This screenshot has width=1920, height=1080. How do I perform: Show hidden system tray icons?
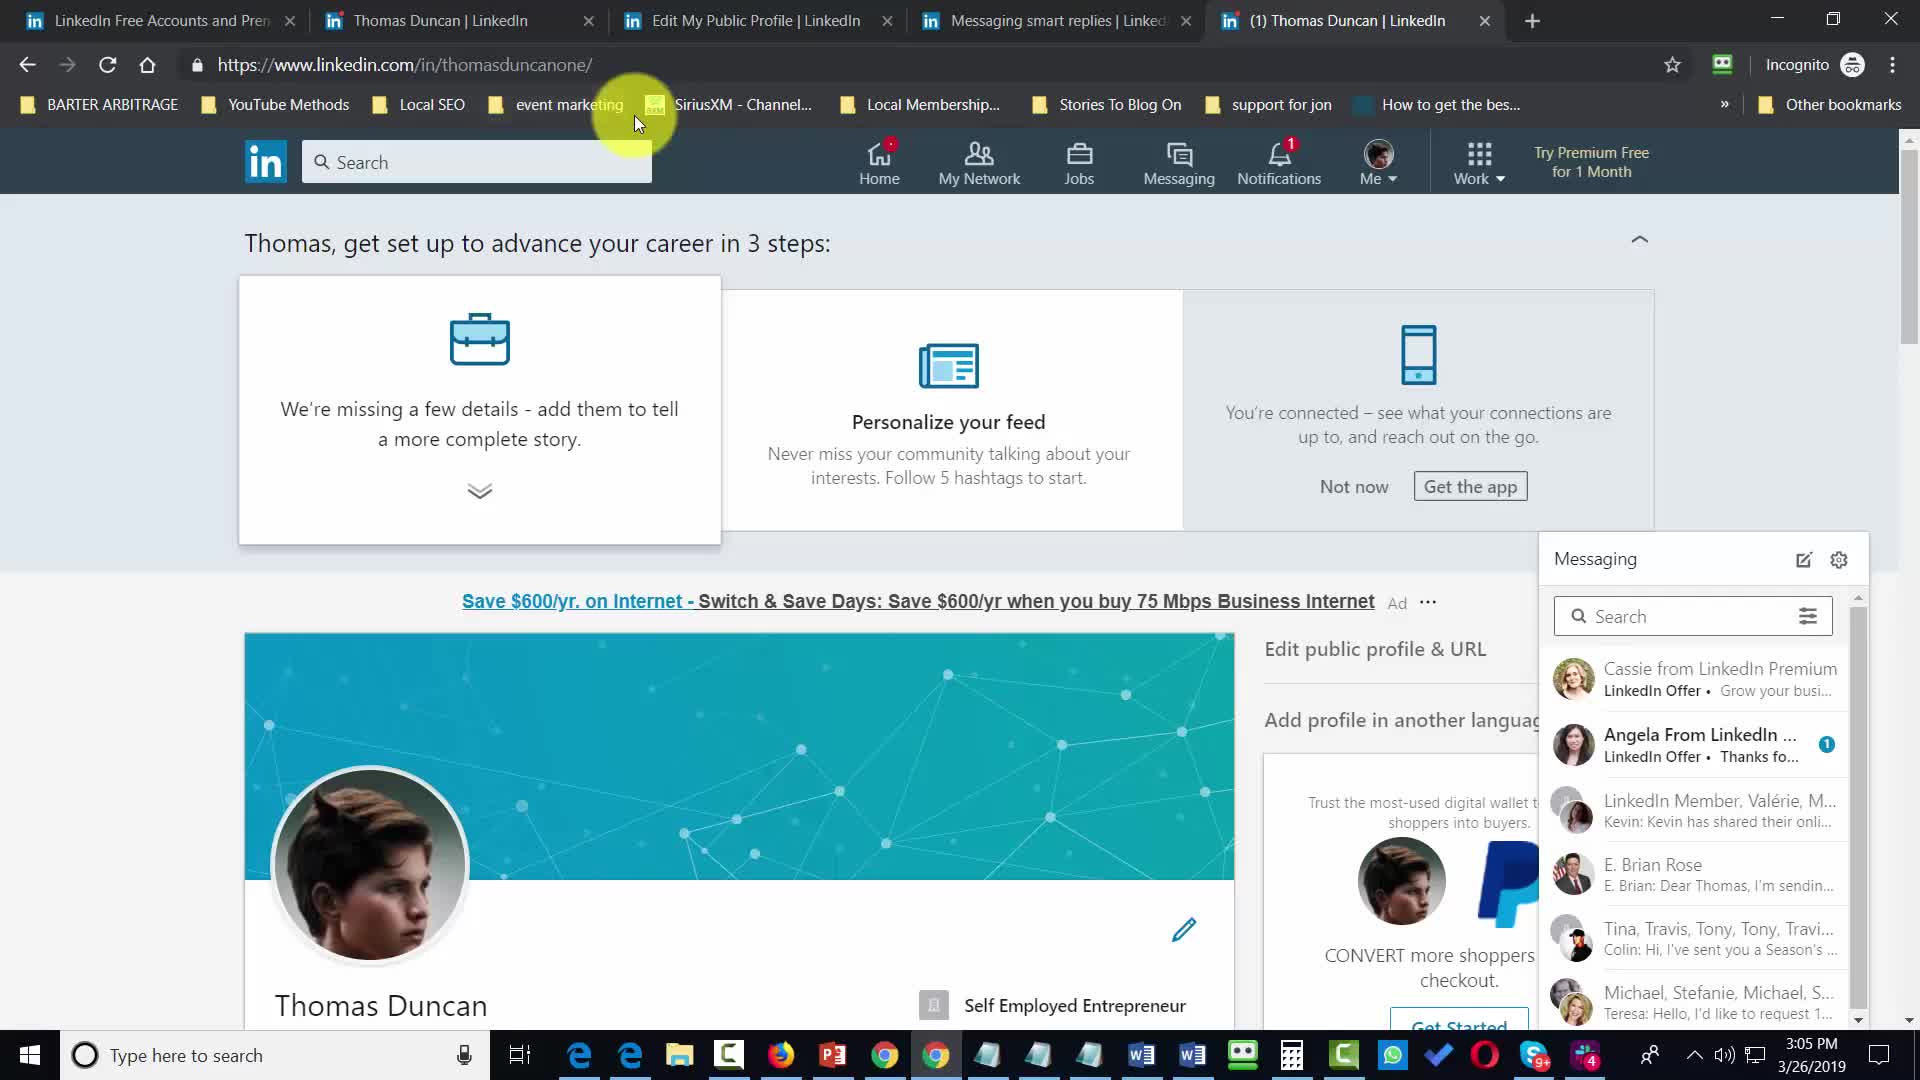point(1694,1055)
